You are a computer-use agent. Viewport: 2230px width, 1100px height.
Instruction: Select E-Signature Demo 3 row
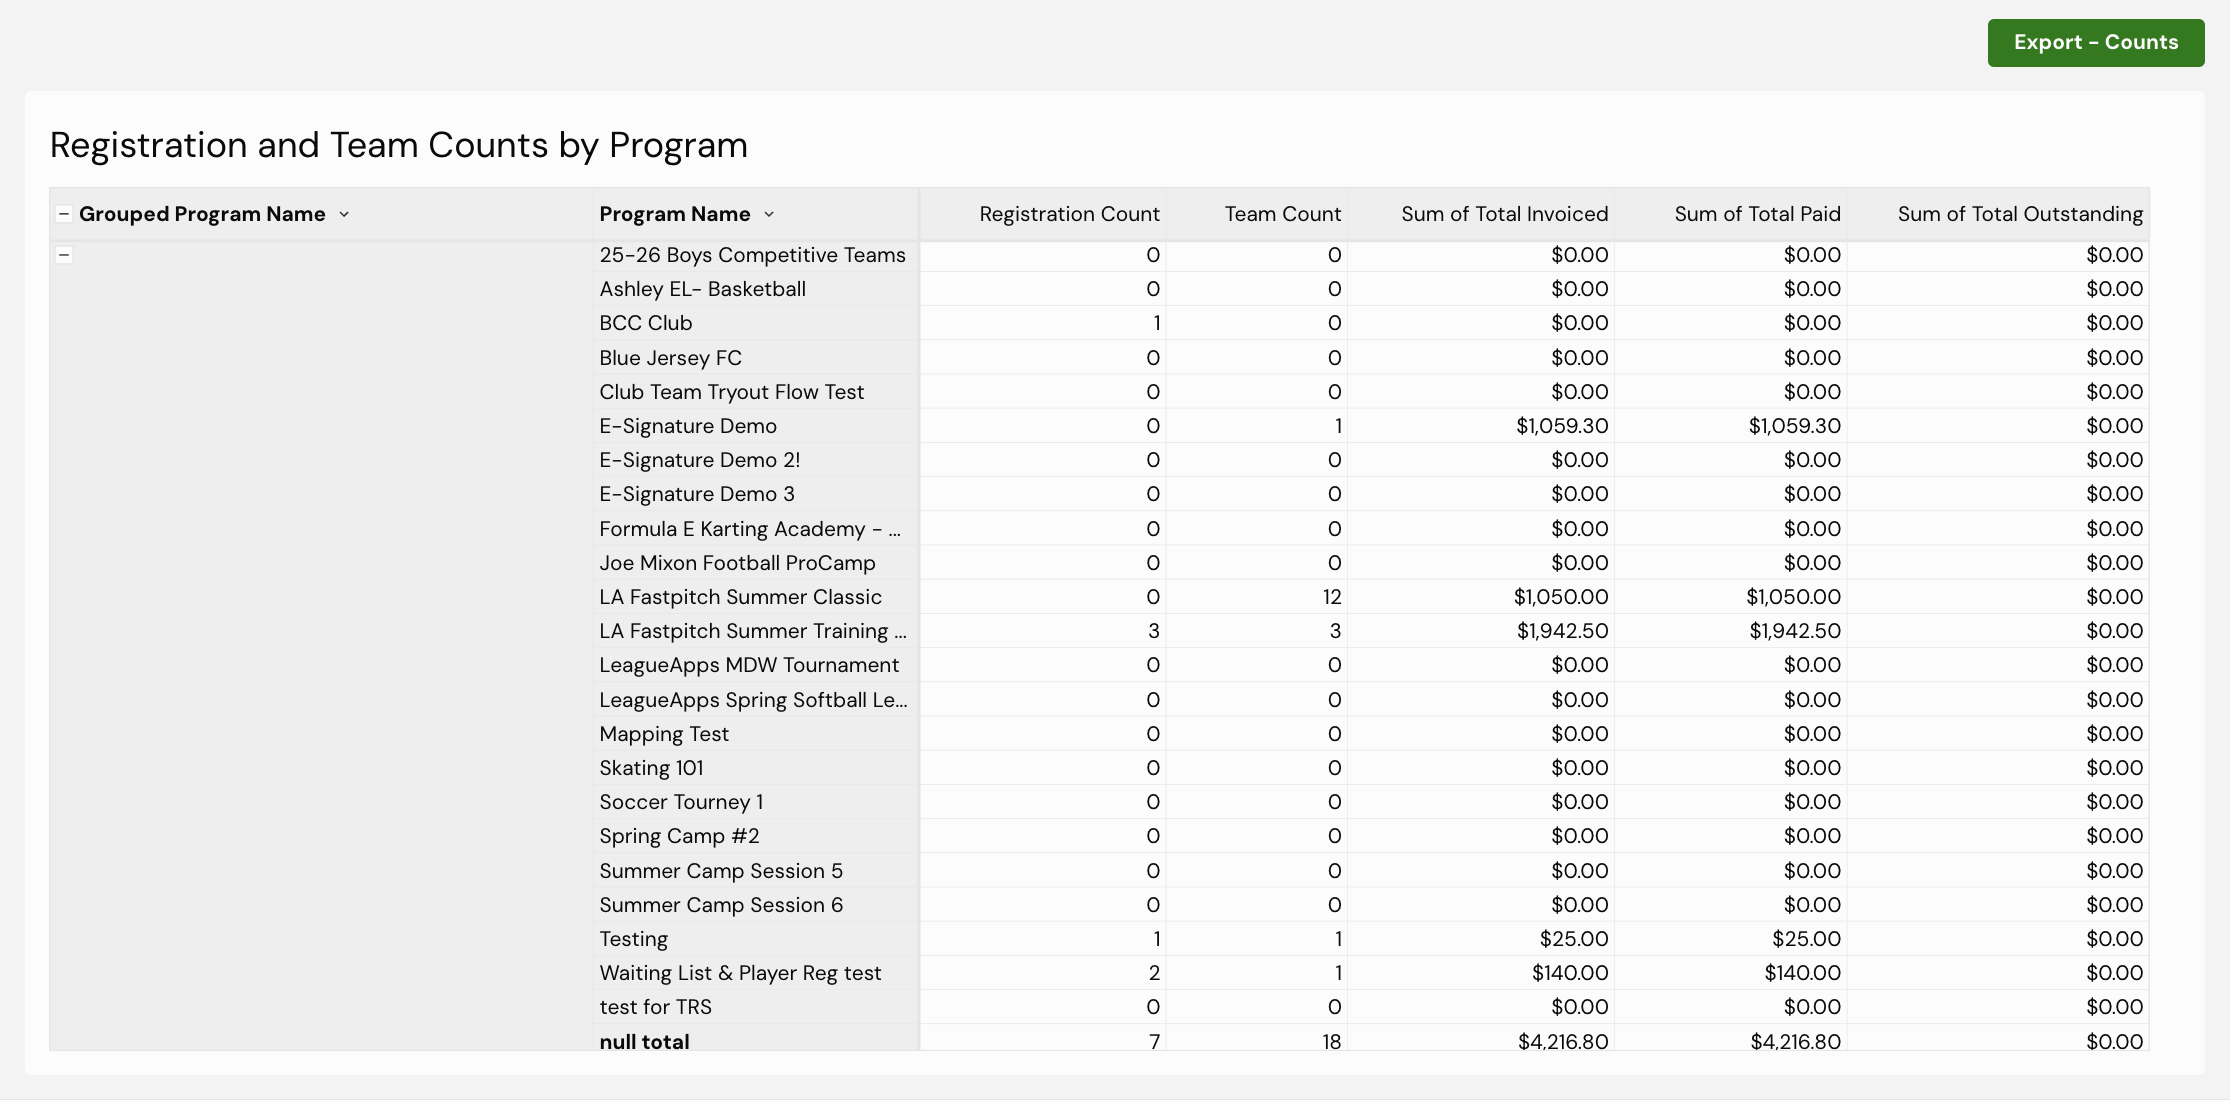[696, 494]
